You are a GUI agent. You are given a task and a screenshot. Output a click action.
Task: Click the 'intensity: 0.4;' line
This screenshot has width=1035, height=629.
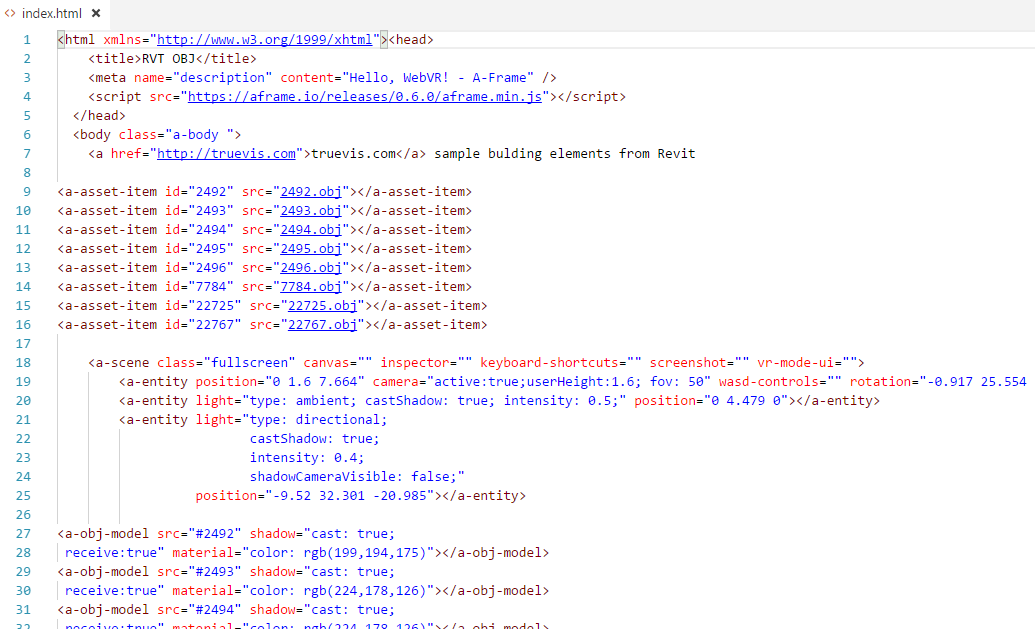(307, 457)
